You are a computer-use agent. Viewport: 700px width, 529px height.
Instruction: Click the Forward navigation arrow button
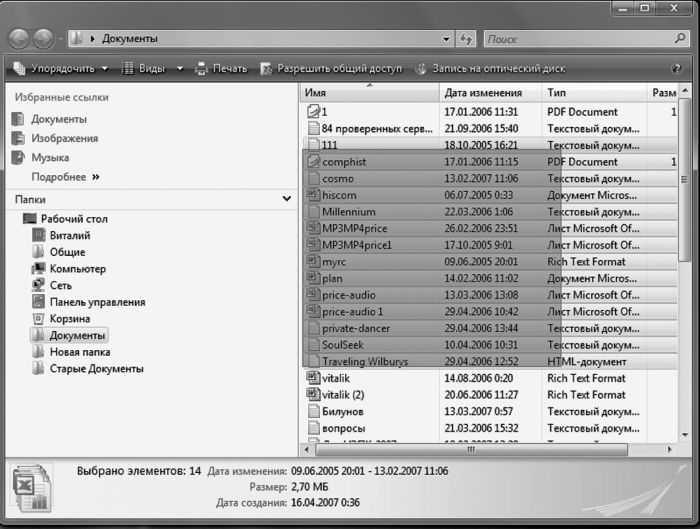coord(45,39)
